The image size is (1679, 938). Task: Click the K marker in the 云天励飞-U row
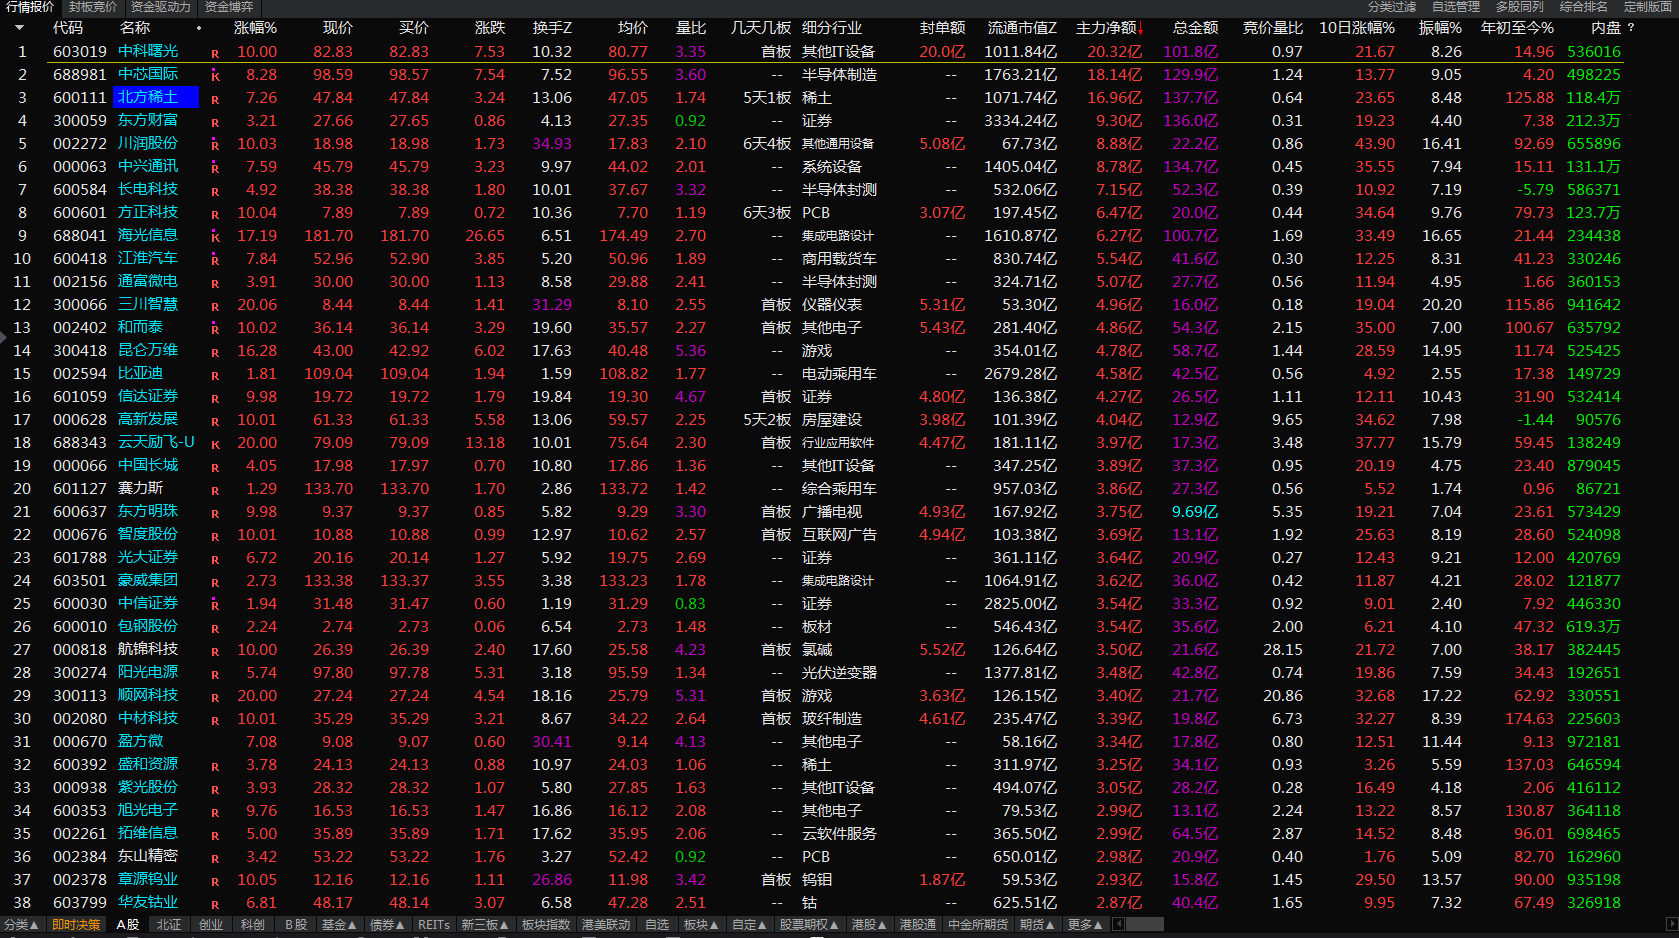coord(215,444)
